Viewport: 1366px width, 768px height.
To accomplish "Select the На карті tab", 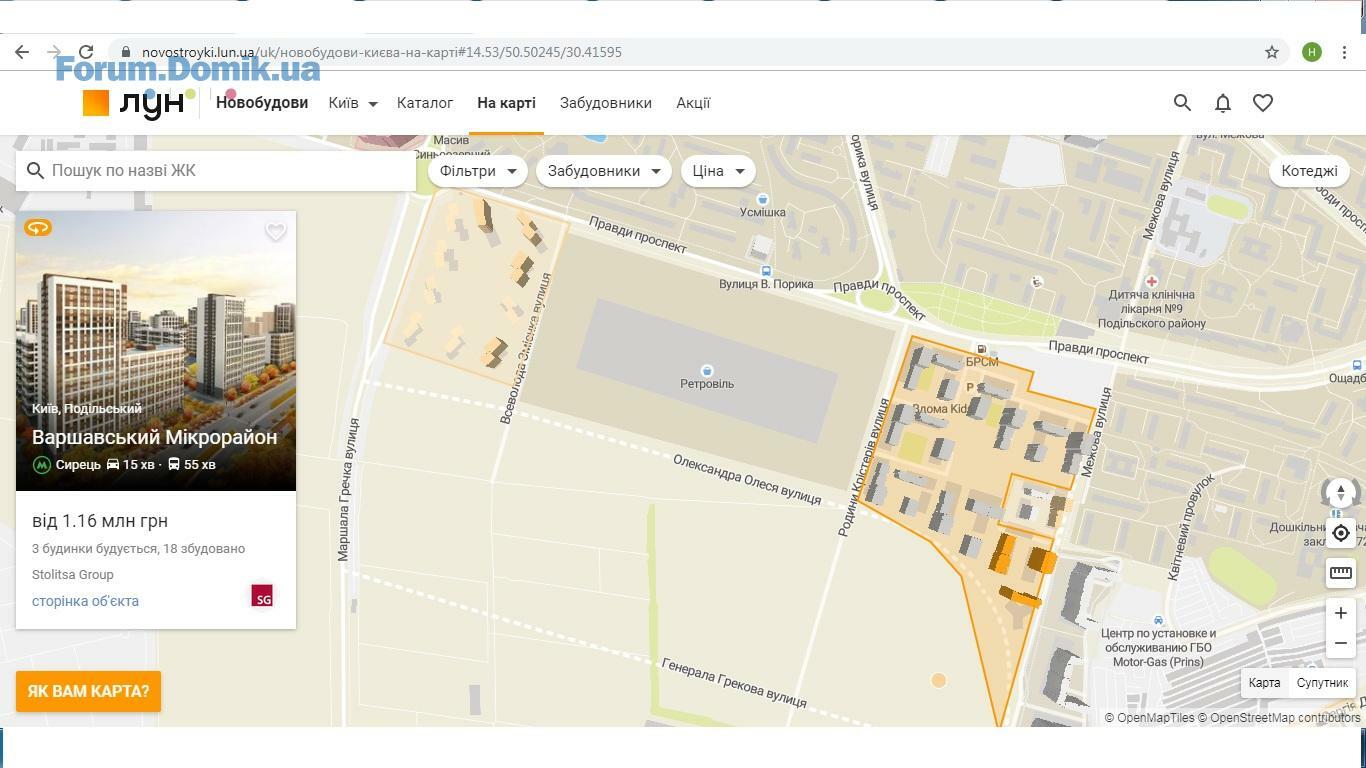I will point(506,102).
